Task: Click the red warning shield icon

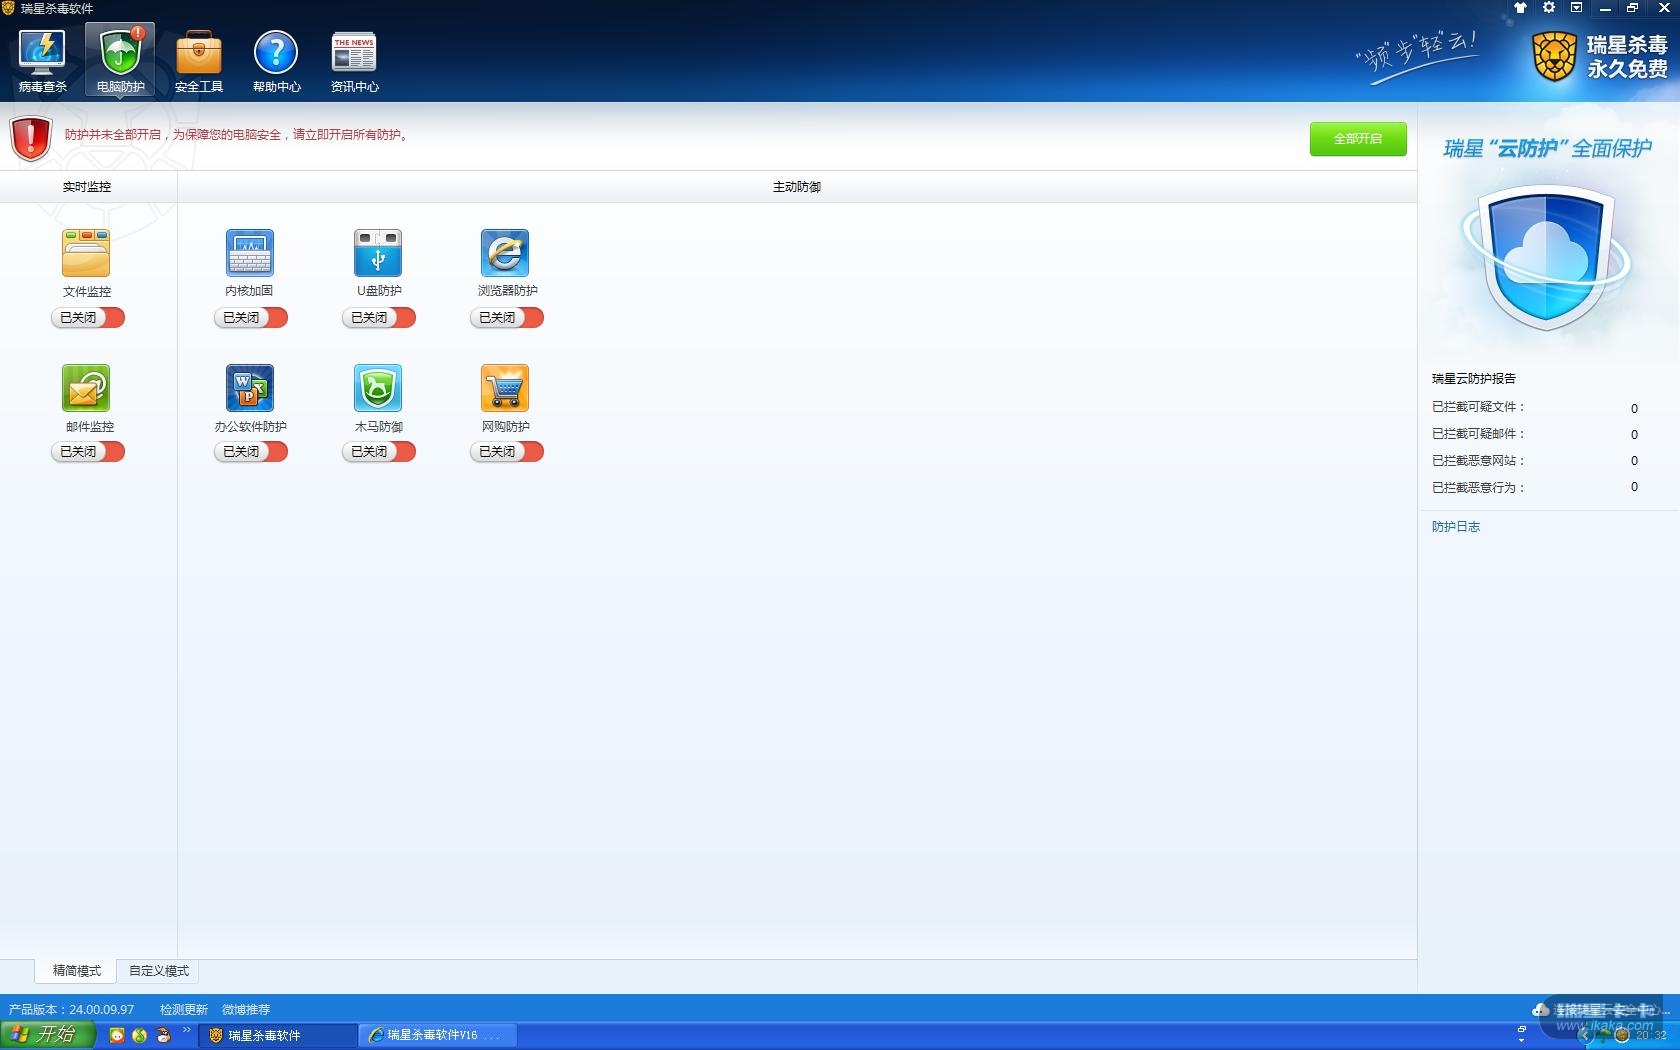Action: point(31,138)
